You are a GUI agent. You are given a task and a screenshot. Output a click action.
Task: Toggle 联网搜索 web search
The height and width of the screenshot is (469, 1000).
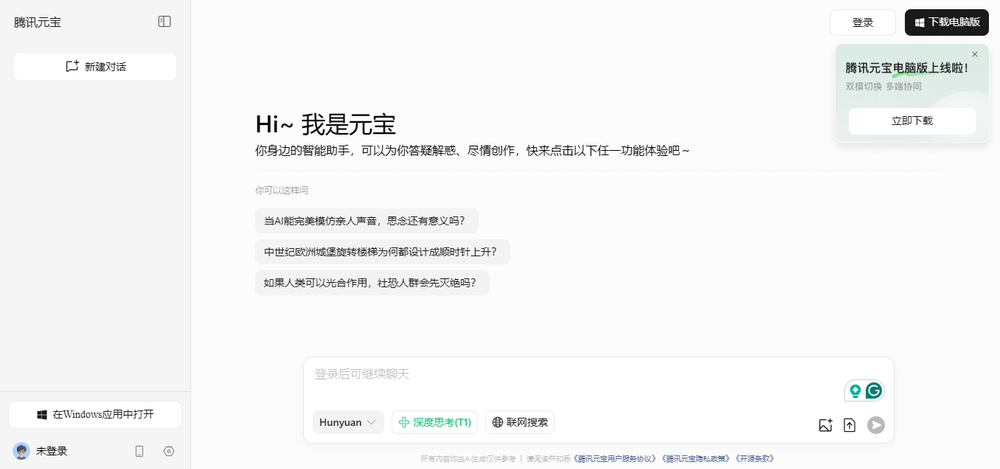pyautogui.click(x=520, y=422)
